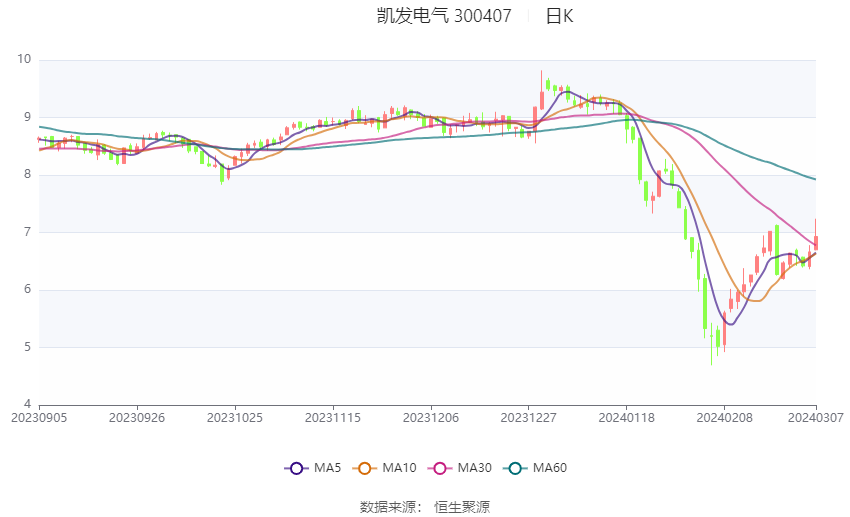850x517 pixels.
Task: Click the 5 price axis label
Action: [x=28, y=347]
